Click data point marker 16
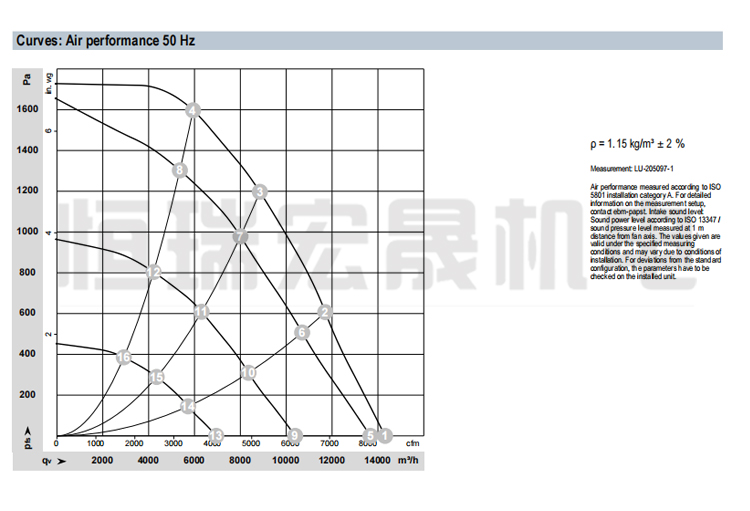 tap(124, 357)
